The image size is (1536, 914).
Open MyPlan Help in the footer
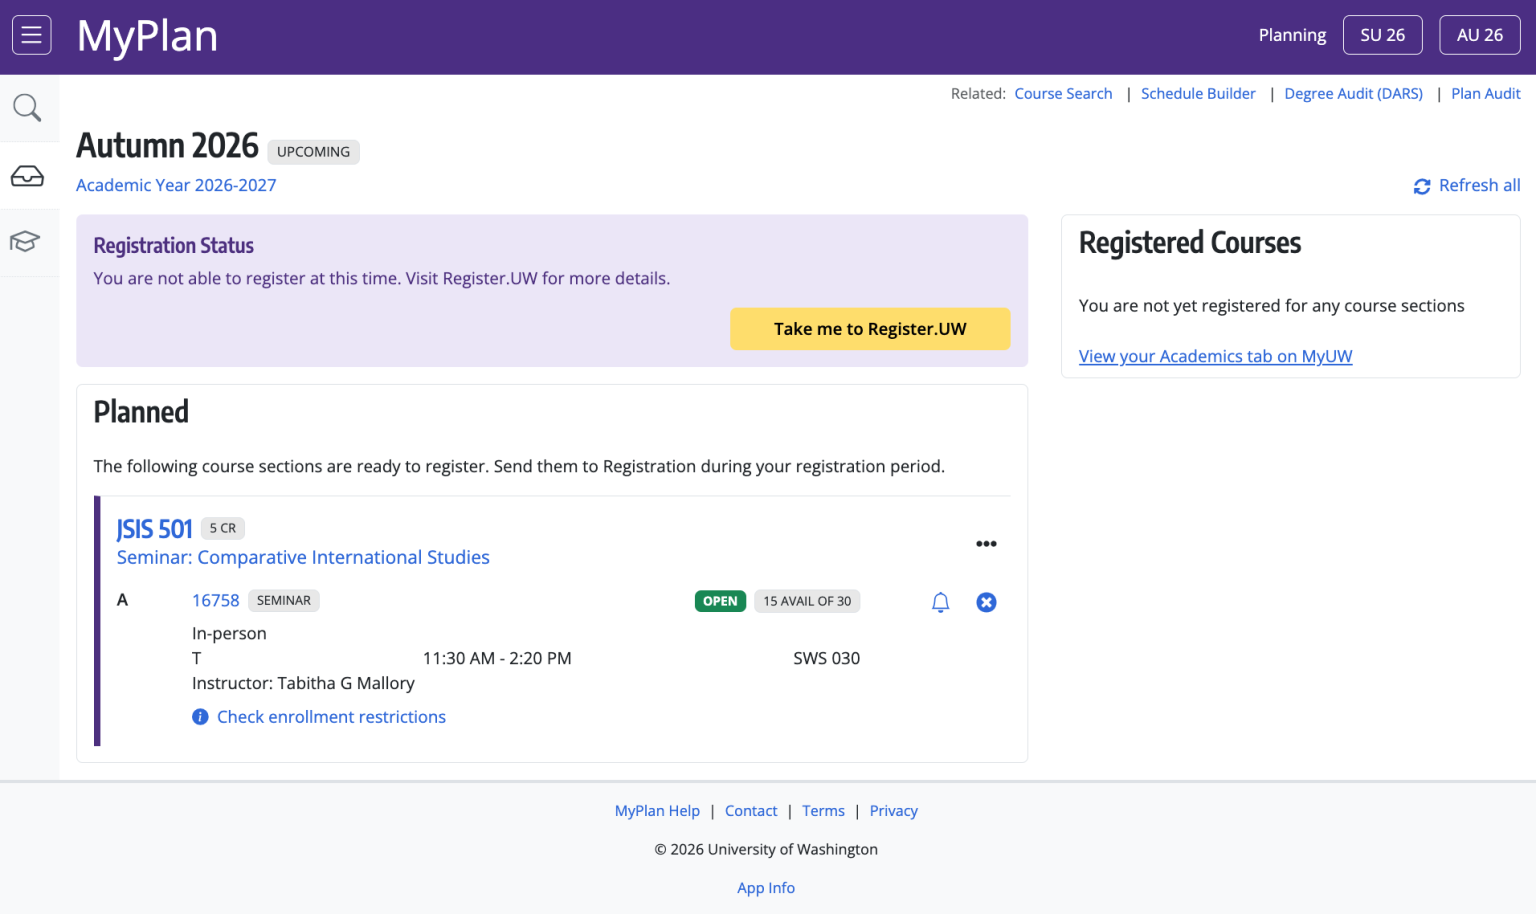pyautogui.click(x=657, y=811)
